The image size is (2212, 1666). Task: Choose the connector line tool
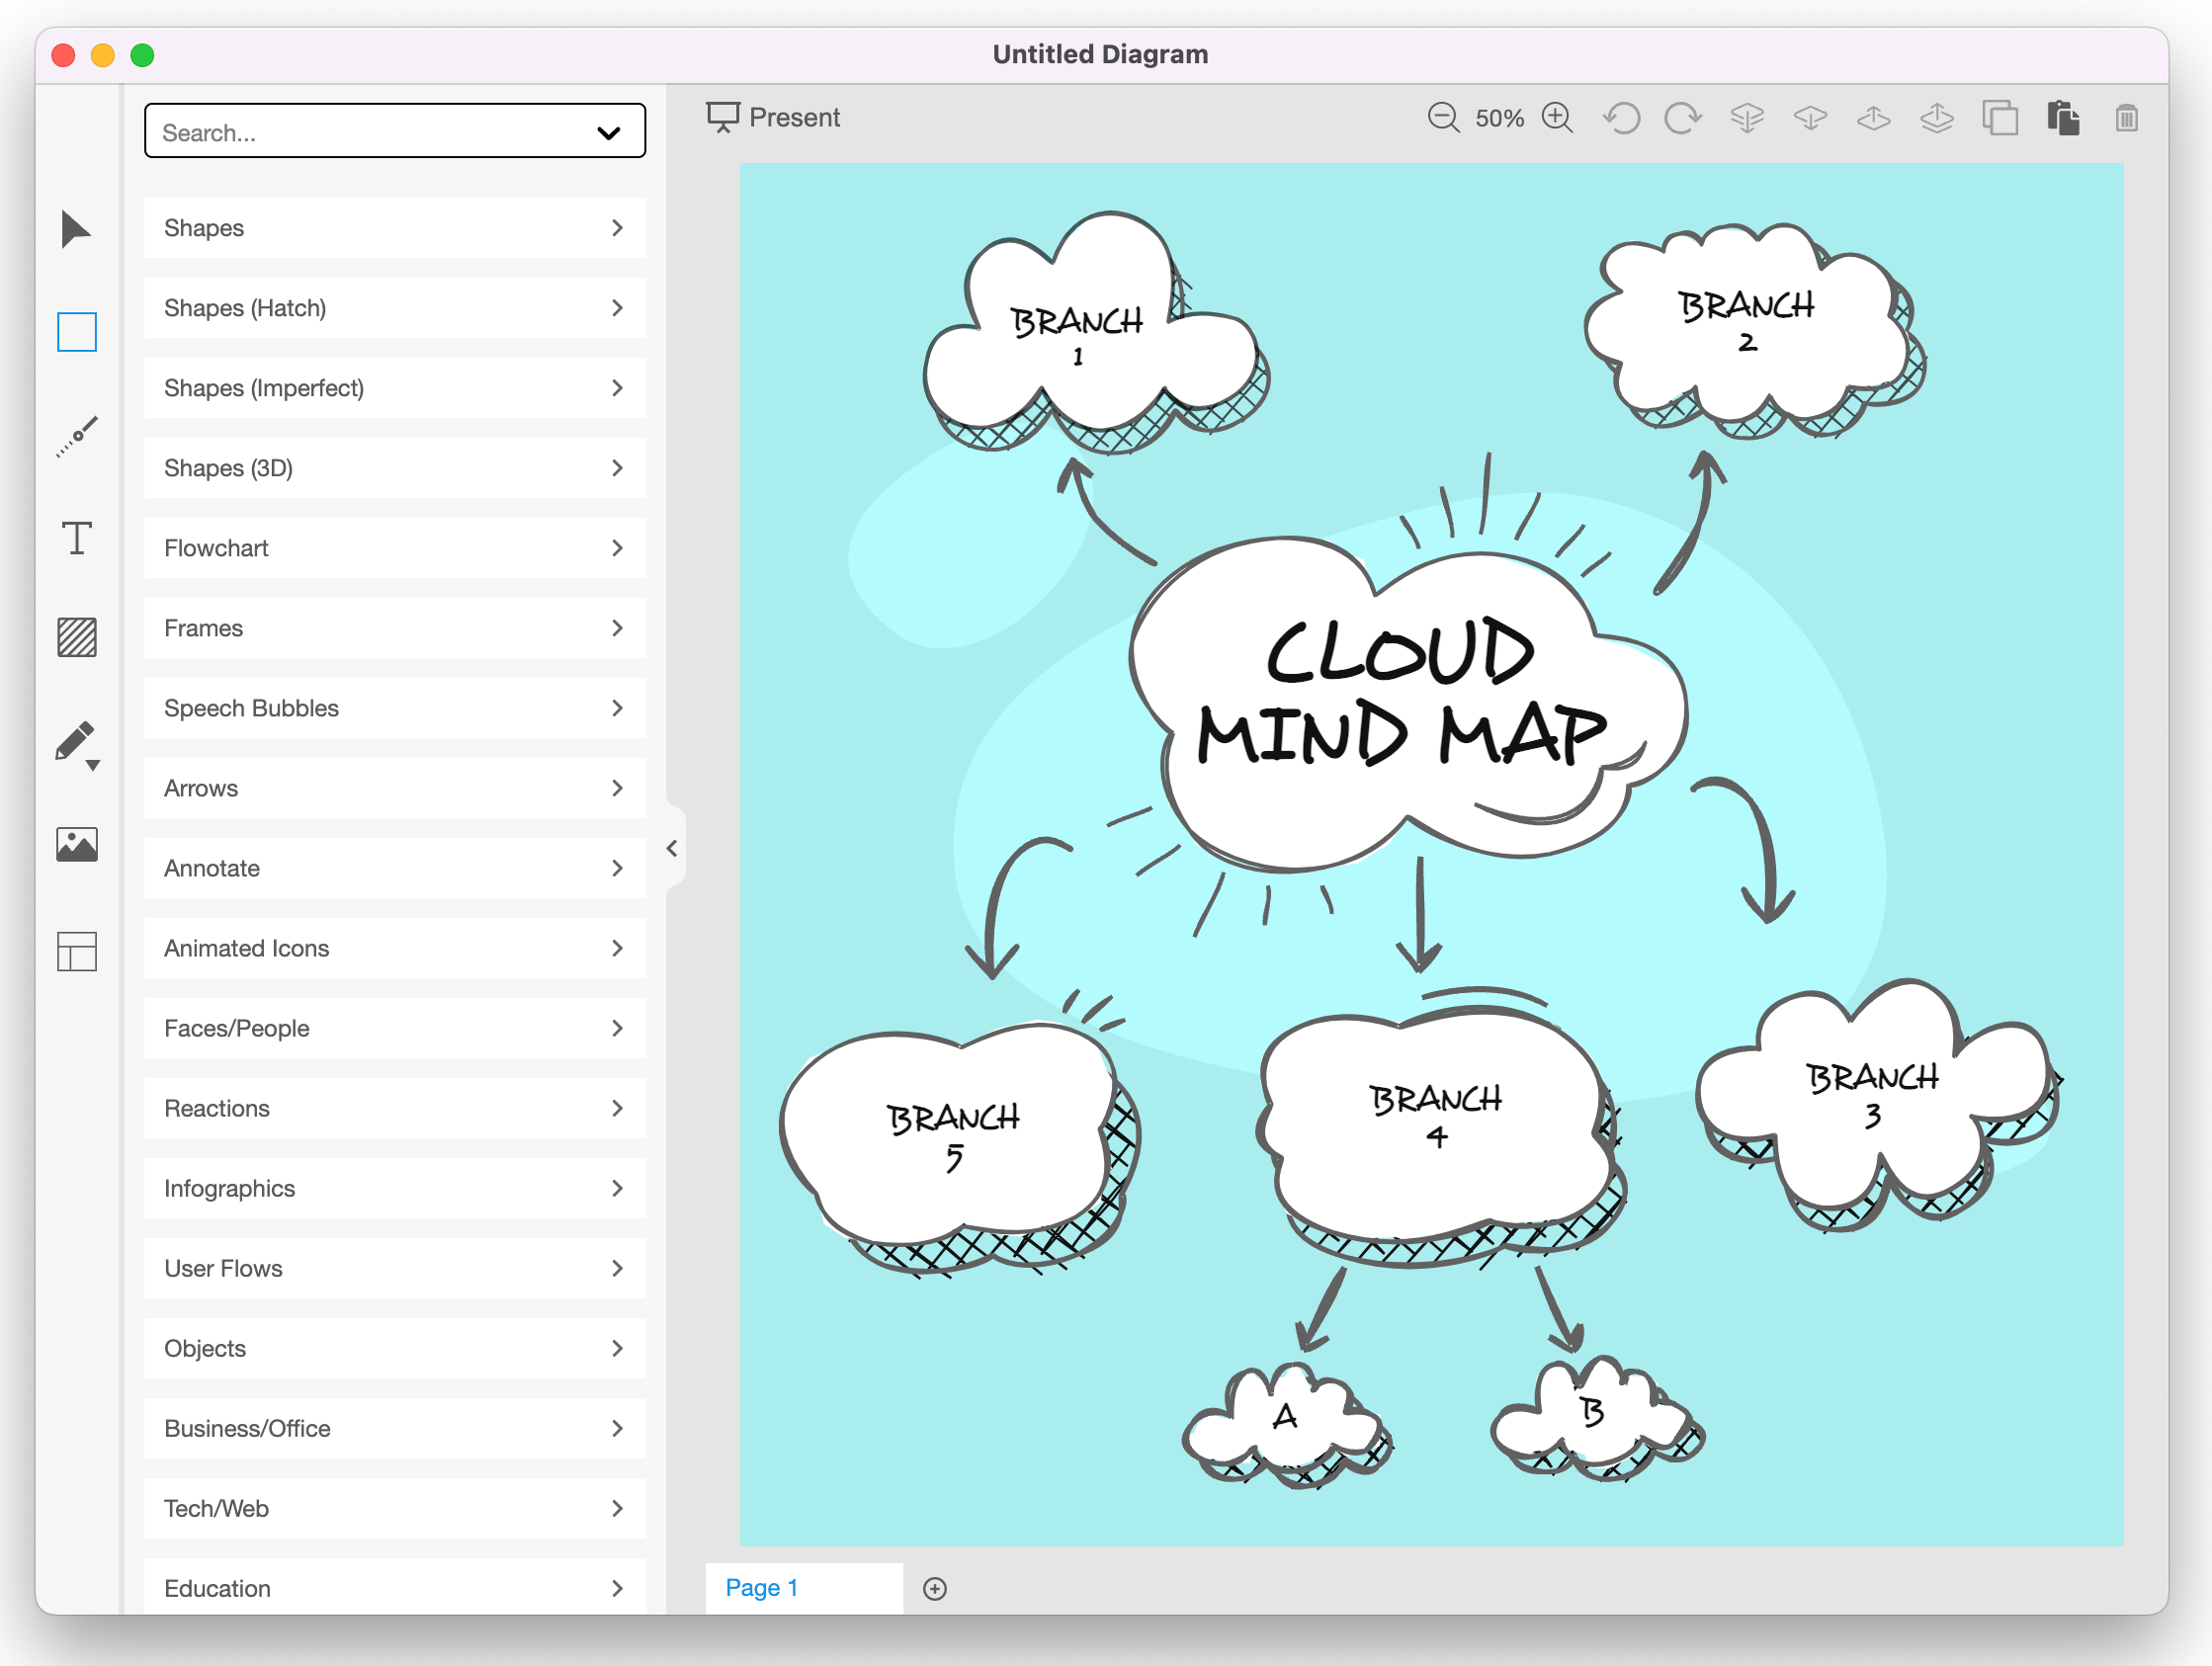77,436
